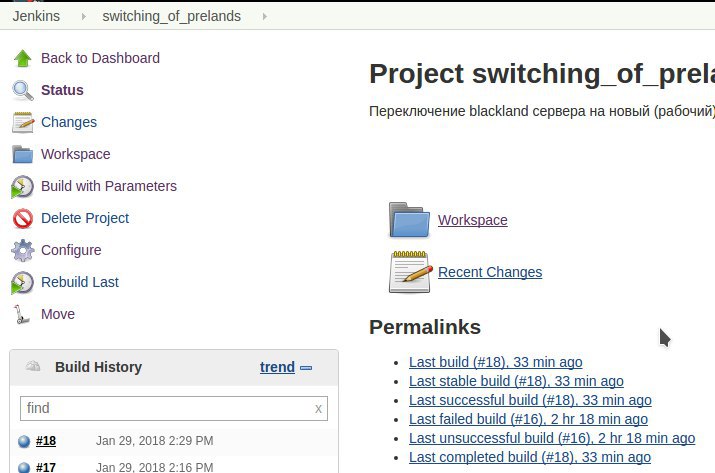Click the blue status ball for build #17
This screenshot has height=473, width=715.
tap(24, 468)
